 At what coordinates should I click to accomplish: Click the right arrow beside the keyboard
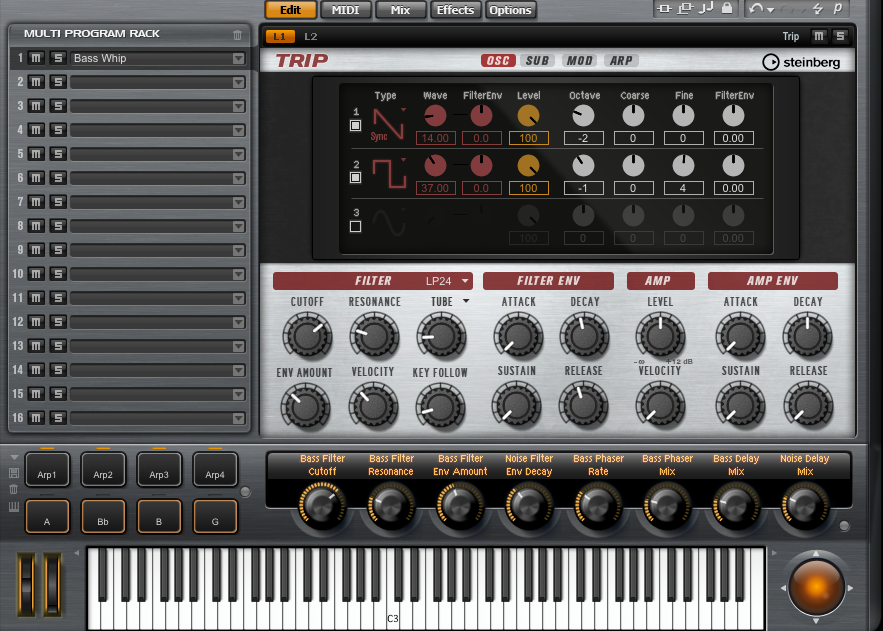coord(774,553)
